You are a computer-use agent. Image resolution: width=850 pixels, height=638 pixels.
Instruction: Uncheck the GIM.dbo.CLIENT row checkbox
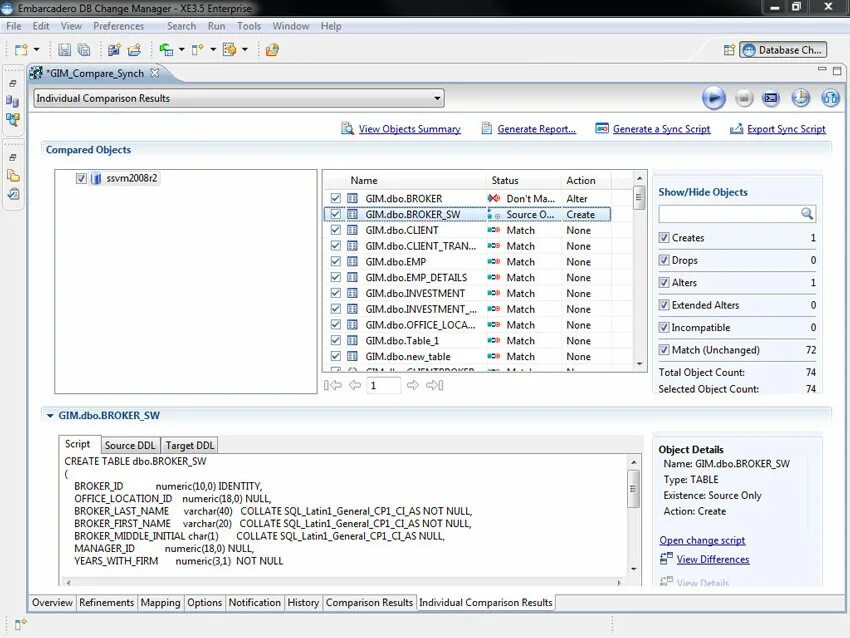pyautogui.click(x=336, y=230)
